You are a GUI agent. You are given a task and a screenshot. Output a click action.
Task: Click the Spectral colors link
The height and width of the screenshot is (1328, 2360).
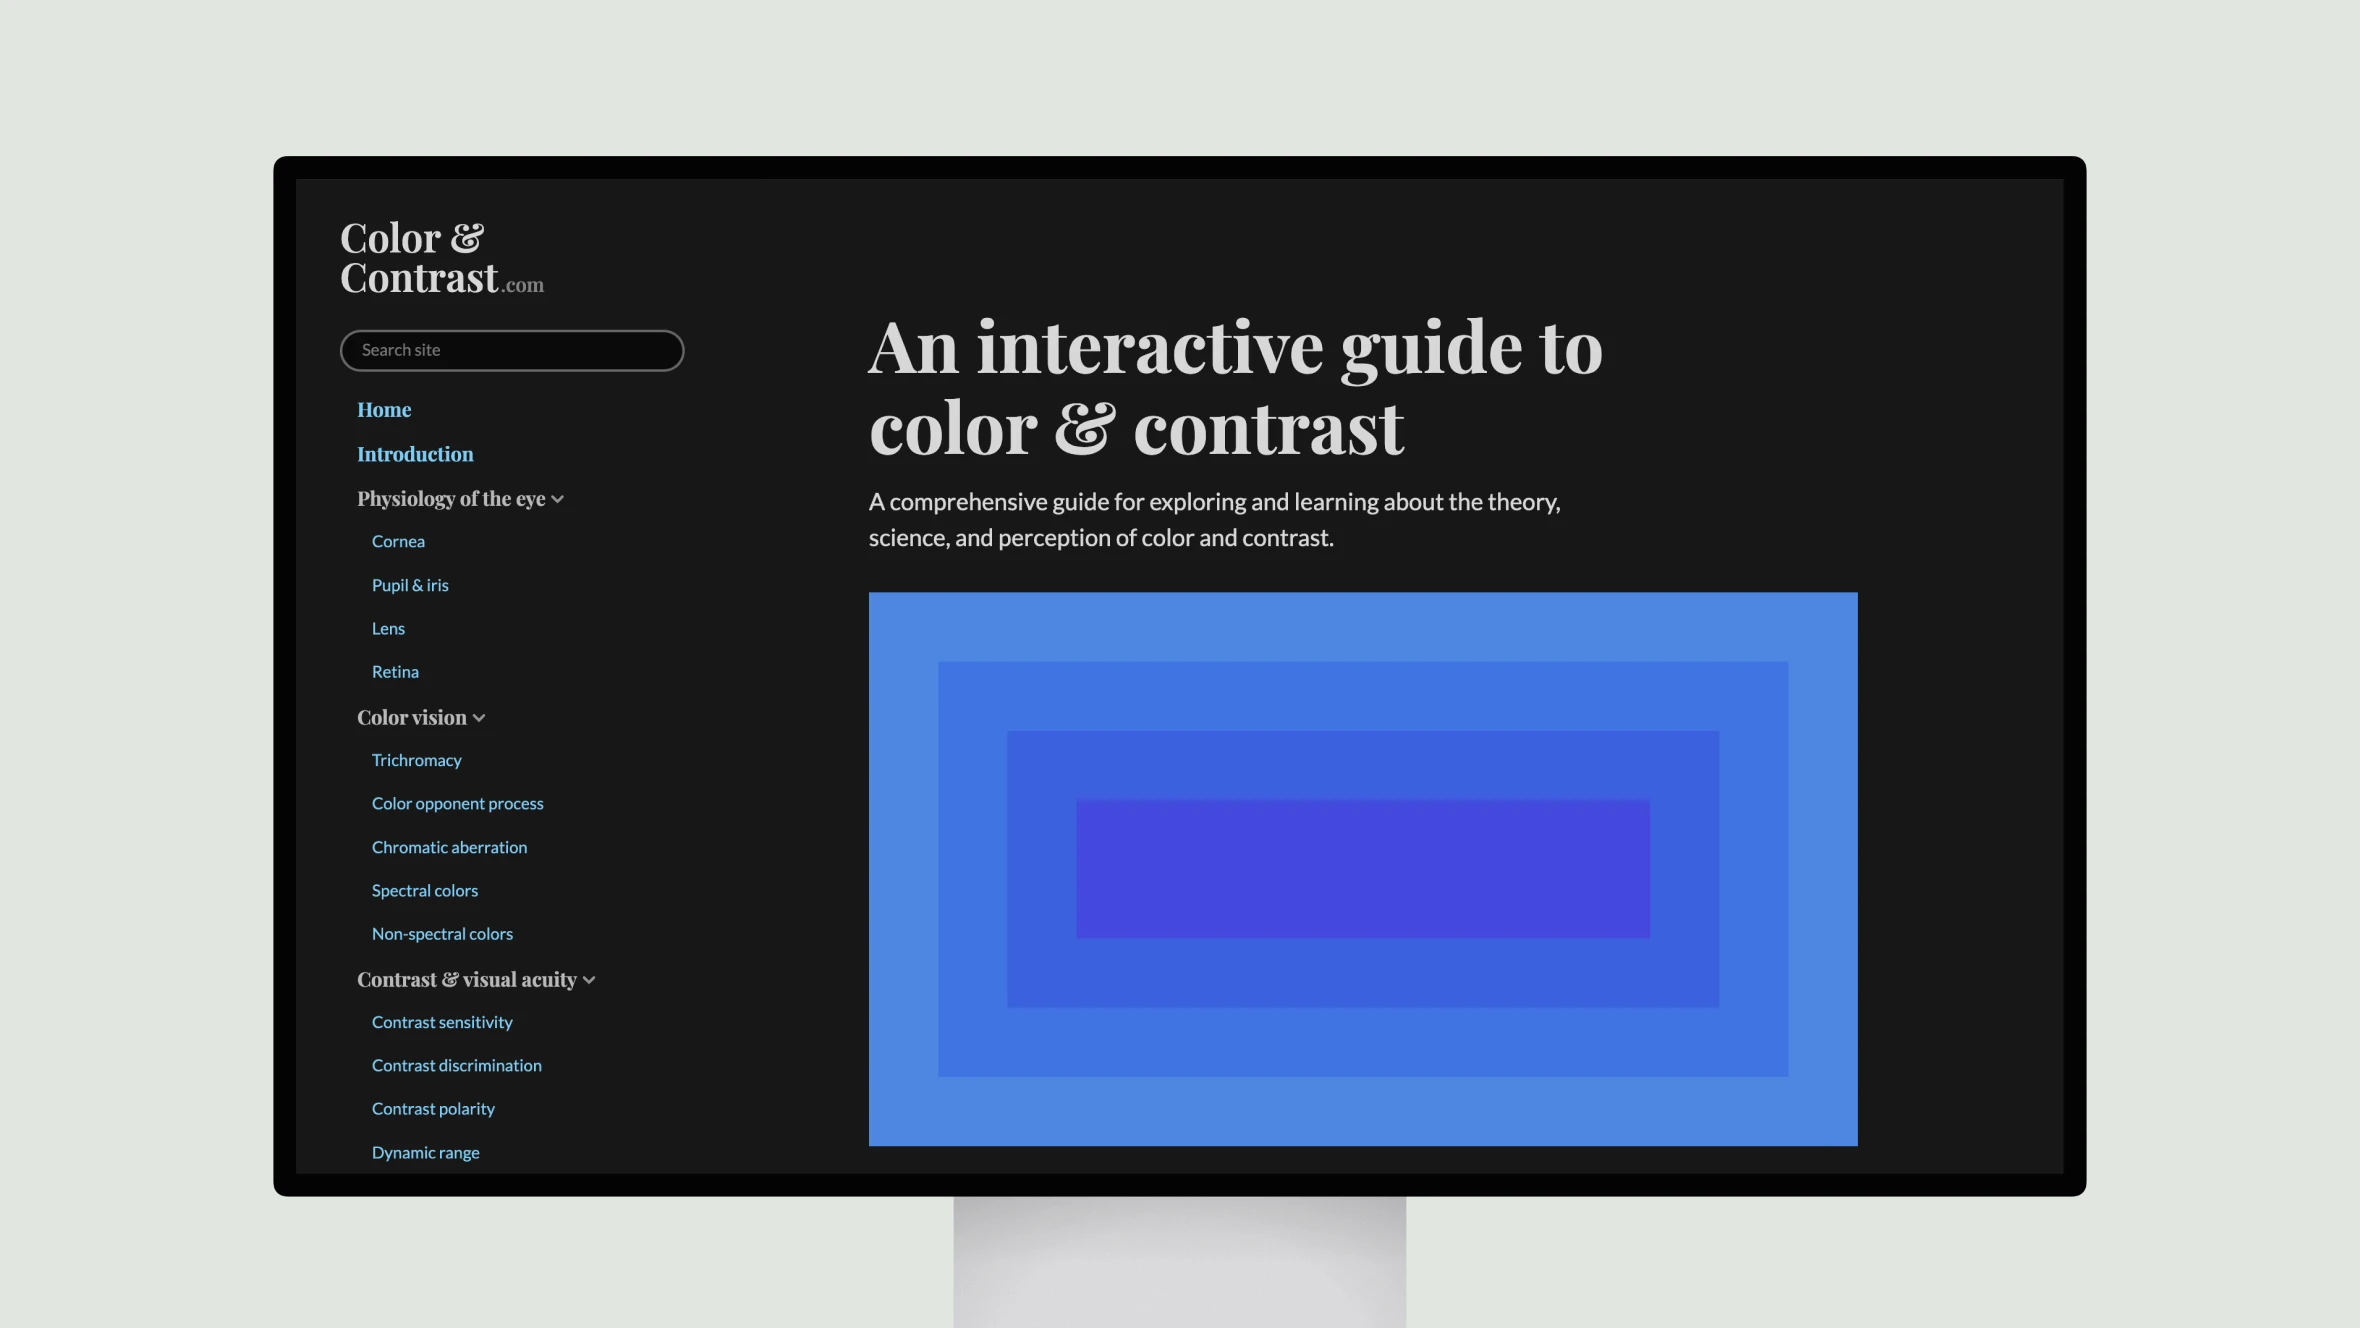pos(423,889)
